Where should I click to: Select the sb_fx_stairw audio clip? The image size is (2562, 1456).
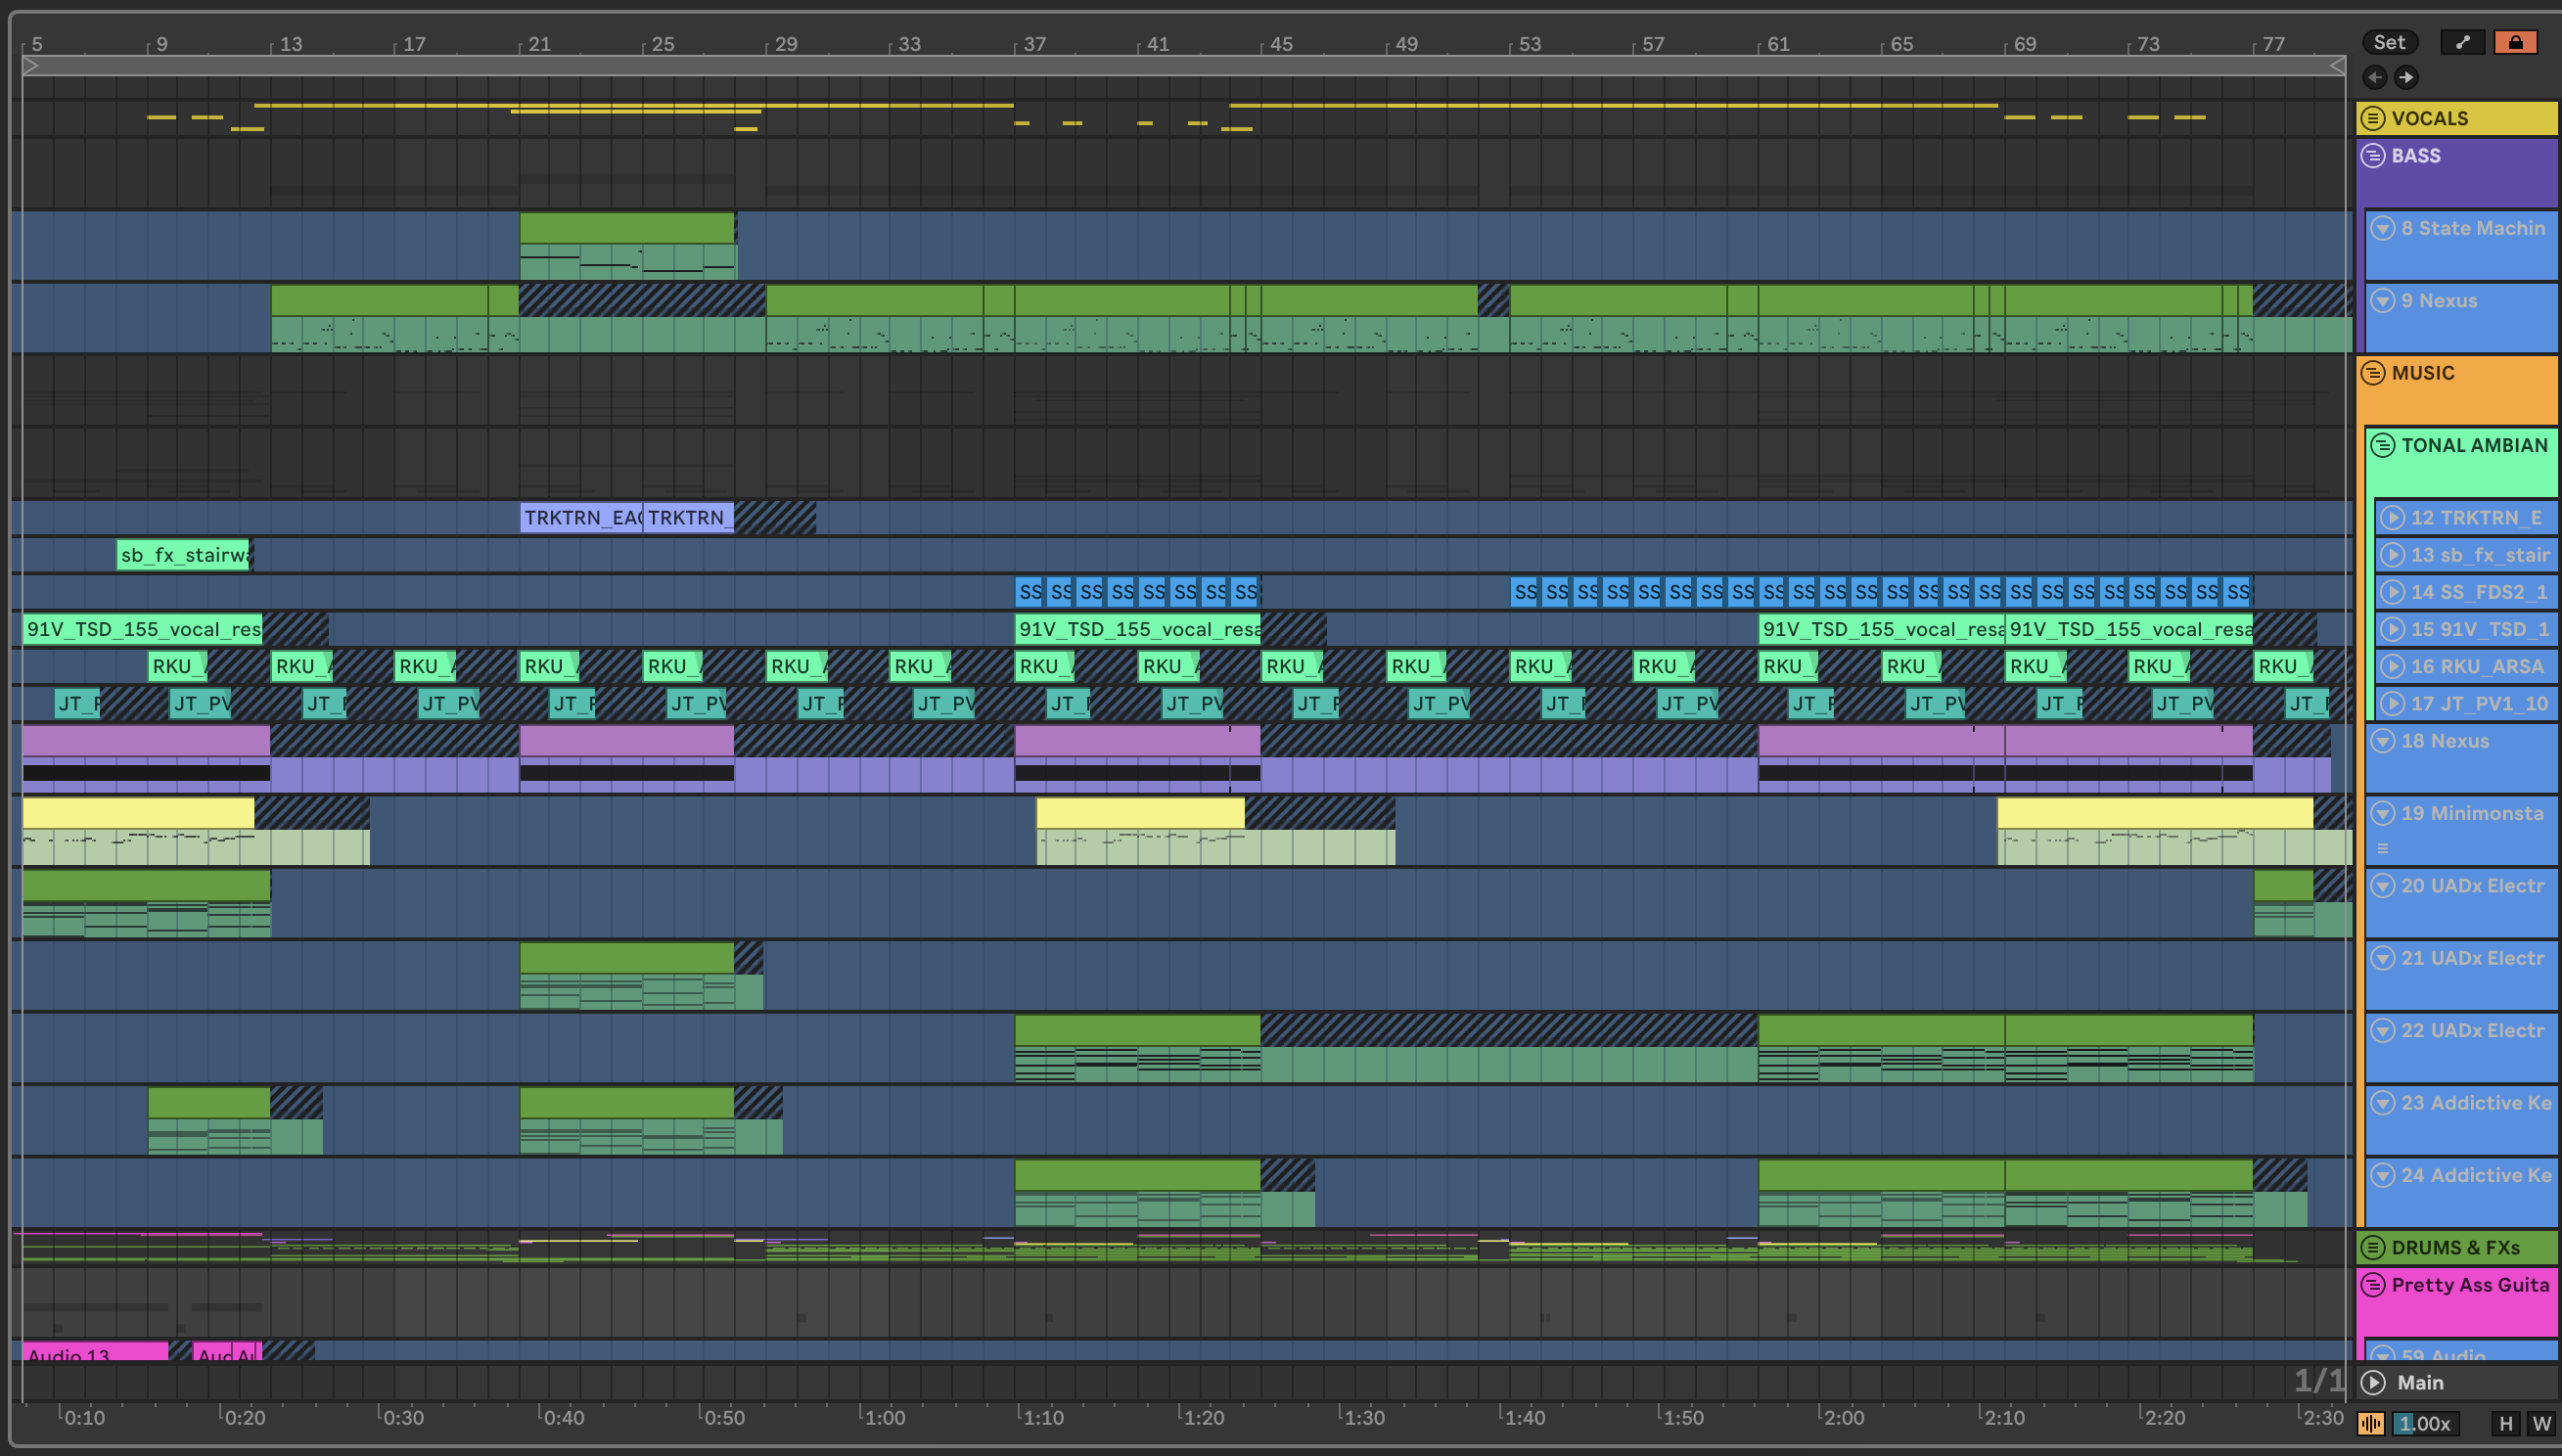pyautogui.click(x=184, y=555)
